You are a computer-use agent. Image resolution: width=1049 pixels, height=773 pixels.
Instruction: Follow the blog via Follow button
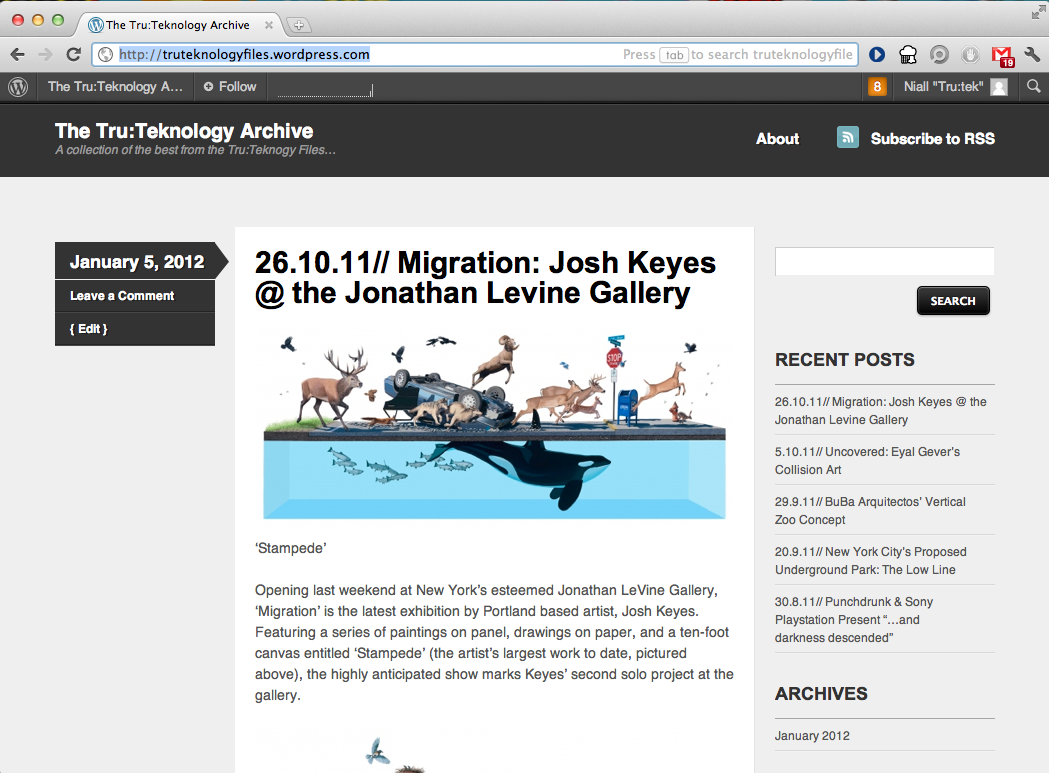(230, 87)
